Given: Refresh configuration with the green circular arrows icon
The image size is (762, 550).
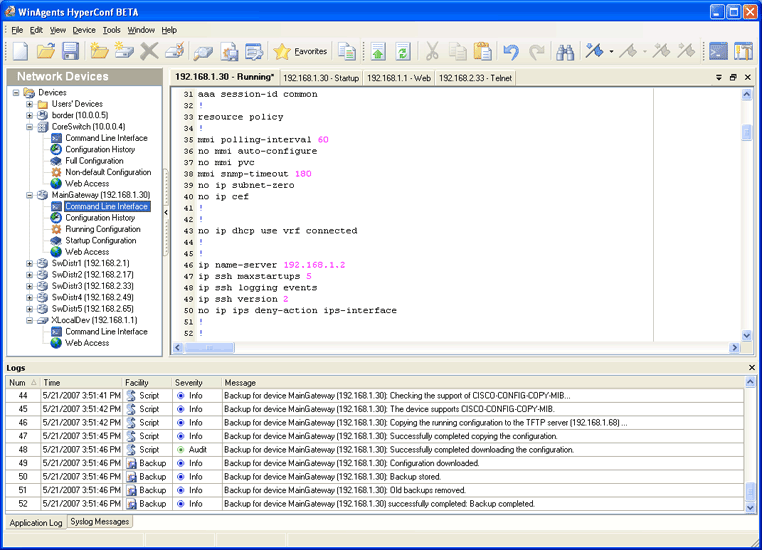Looking at the screenshot, I should (x=403, y=51).
